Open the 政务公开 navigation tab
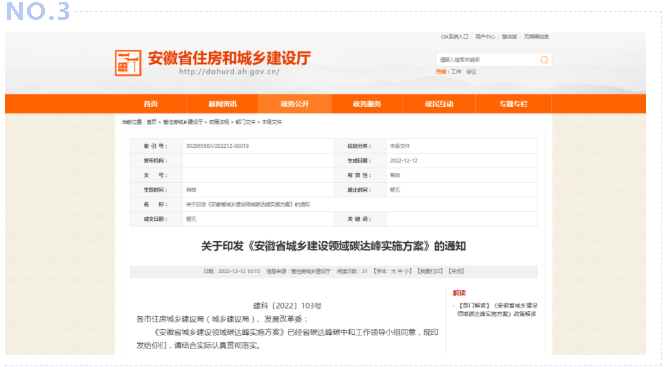This screenshot has height=367, width=667. [x=295, y=104]
